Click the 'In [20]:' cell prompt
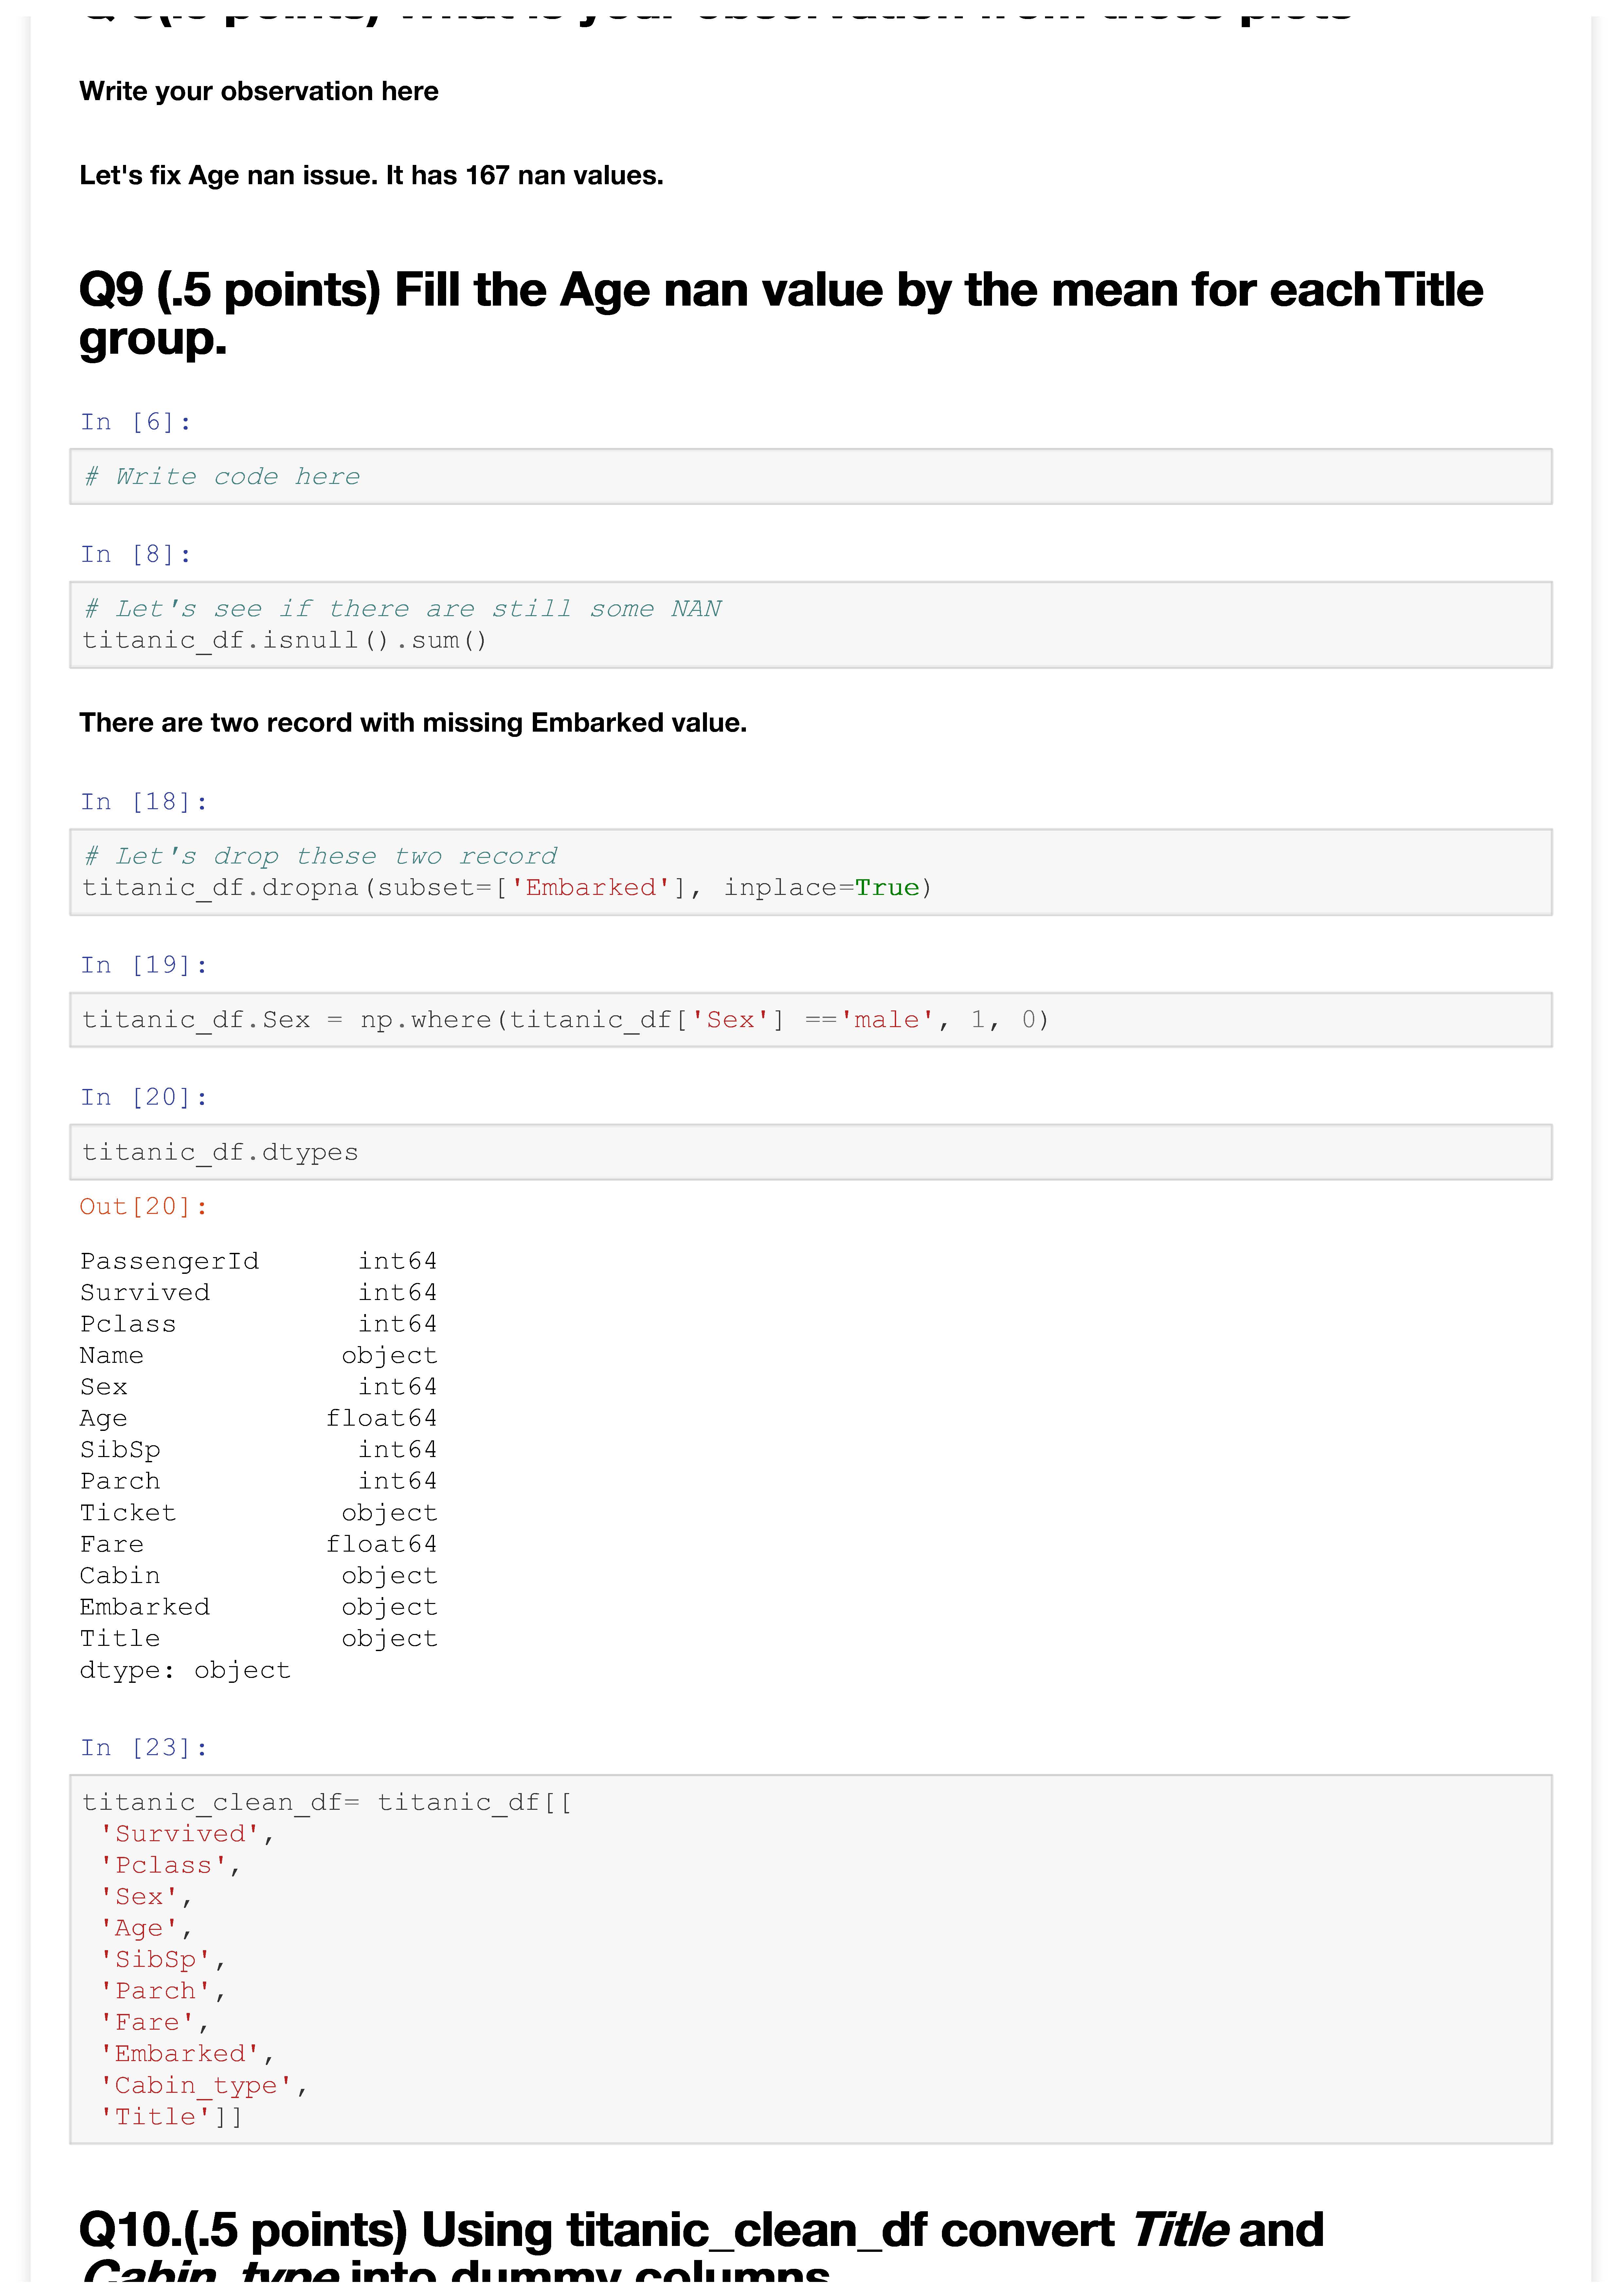The width and height of the screenshot is (1623, 2296). pos(144,1097)
